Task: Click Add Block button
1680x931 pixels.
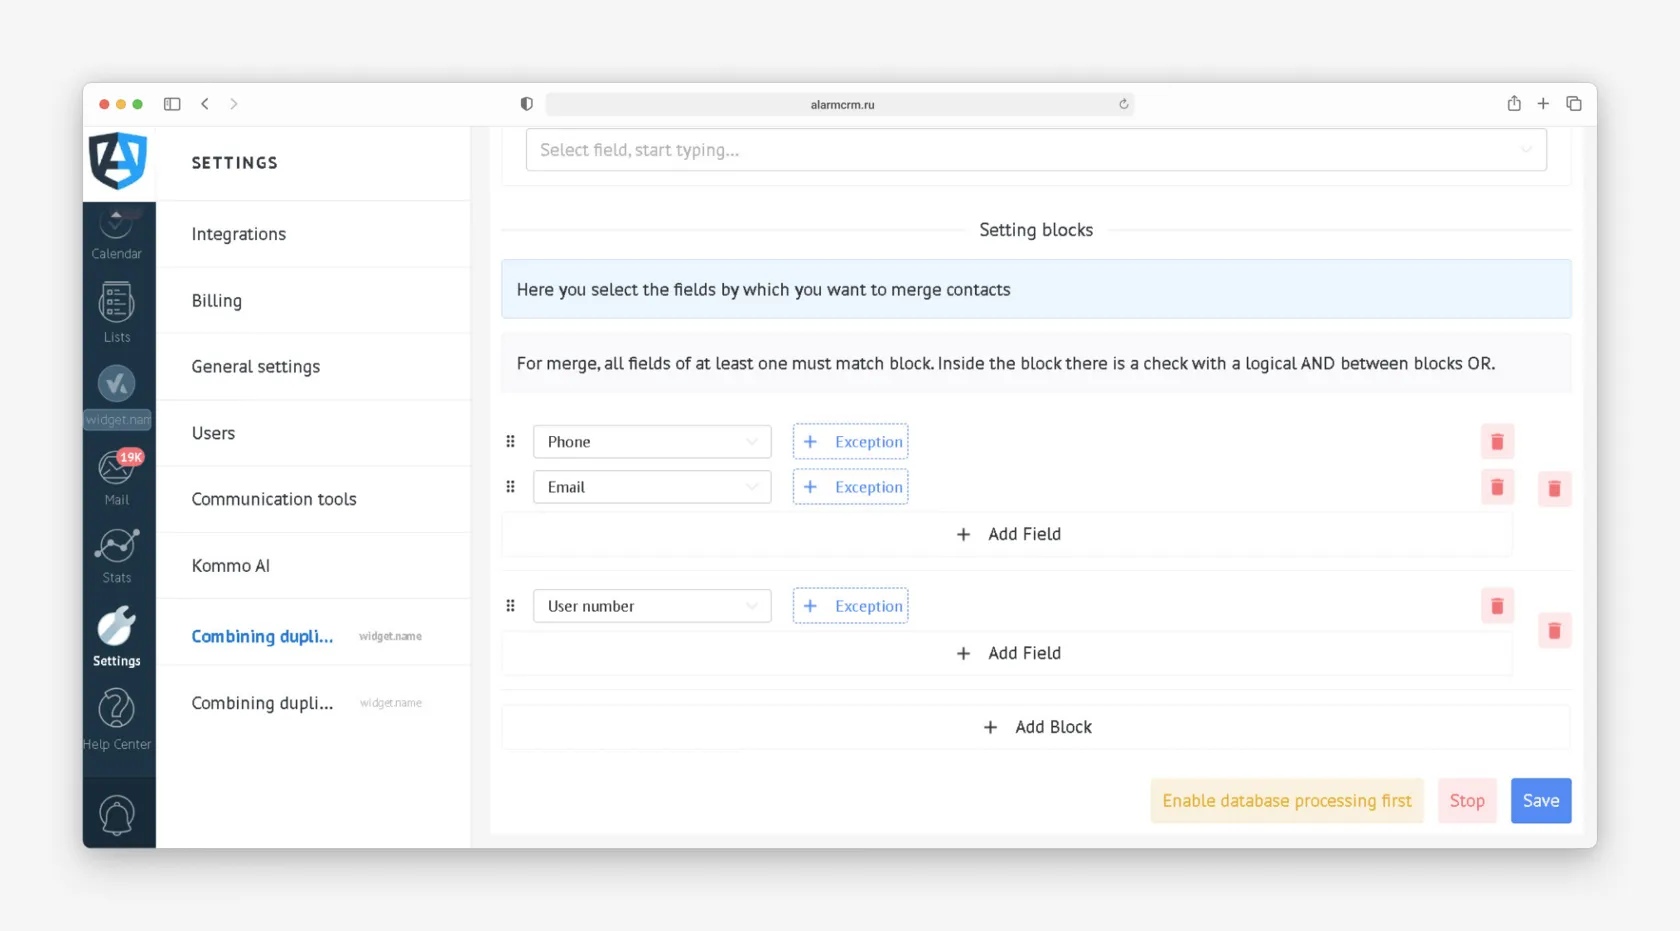Action: pos(1037,727)
